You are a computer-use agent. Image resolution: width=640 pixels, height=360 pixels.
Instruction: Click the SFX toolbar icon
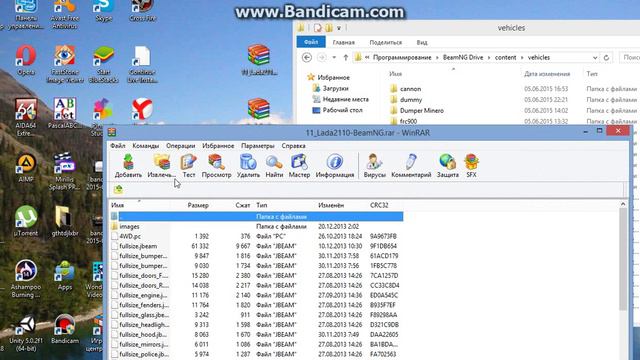click(x=471, y=166)
